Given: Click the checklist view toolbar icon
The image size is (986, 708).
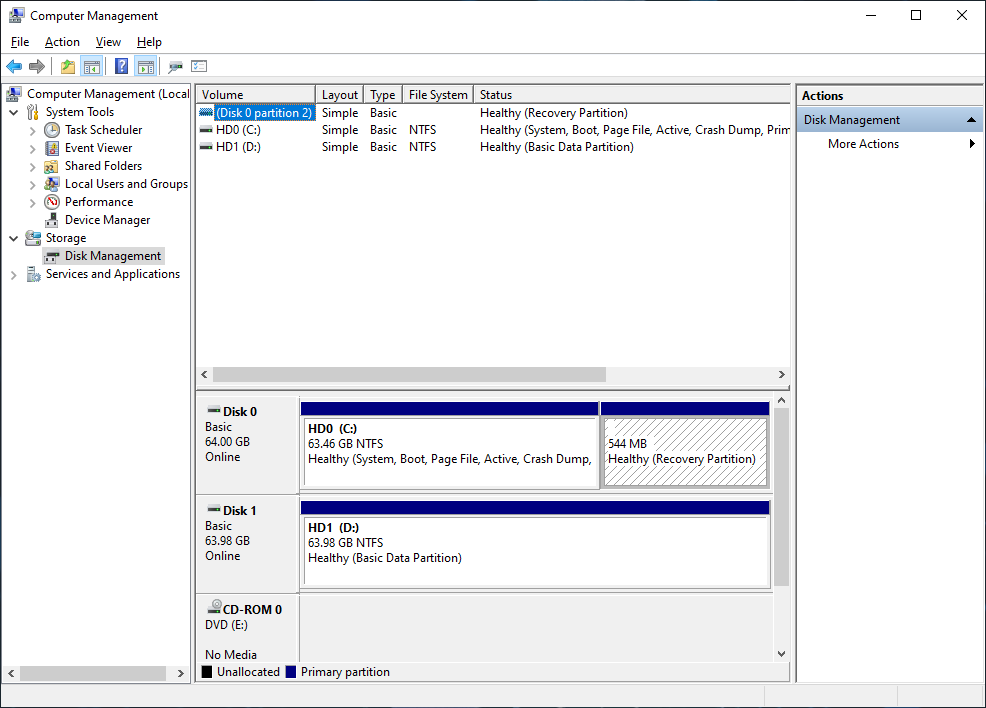Looking at the screenshot, I should (199, 66).
